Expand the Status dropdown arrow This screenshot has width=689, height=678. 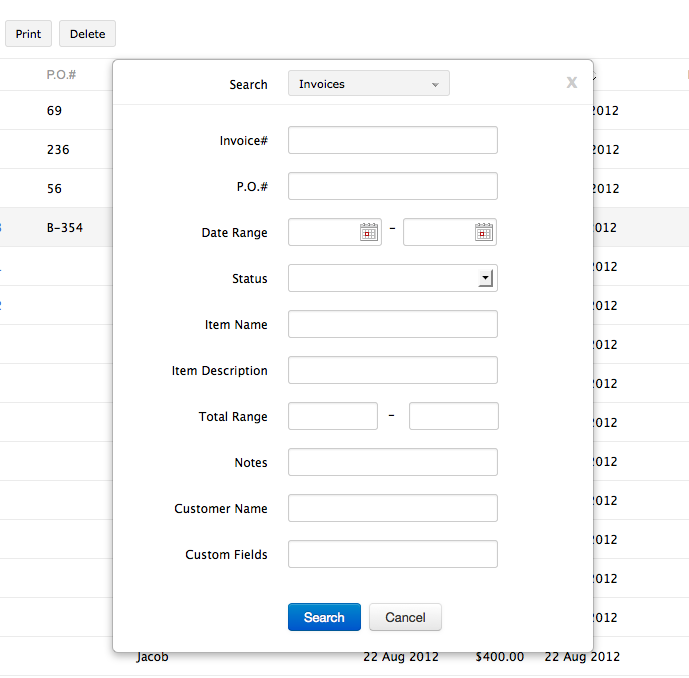pyautogui.click(x=486, y=278)
